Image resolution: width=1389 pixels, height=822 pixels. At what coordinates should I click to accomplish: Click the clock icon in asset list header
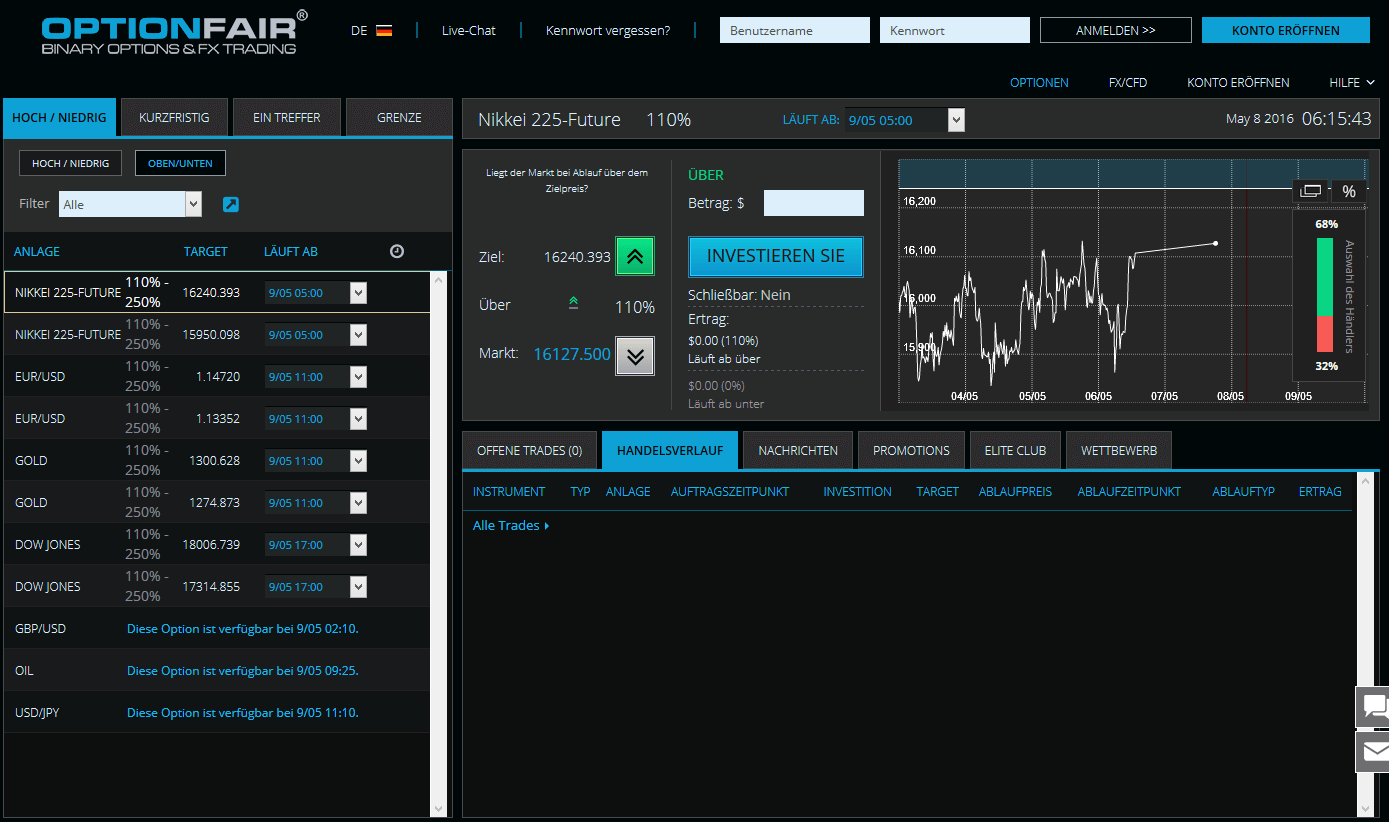(397, 251)
